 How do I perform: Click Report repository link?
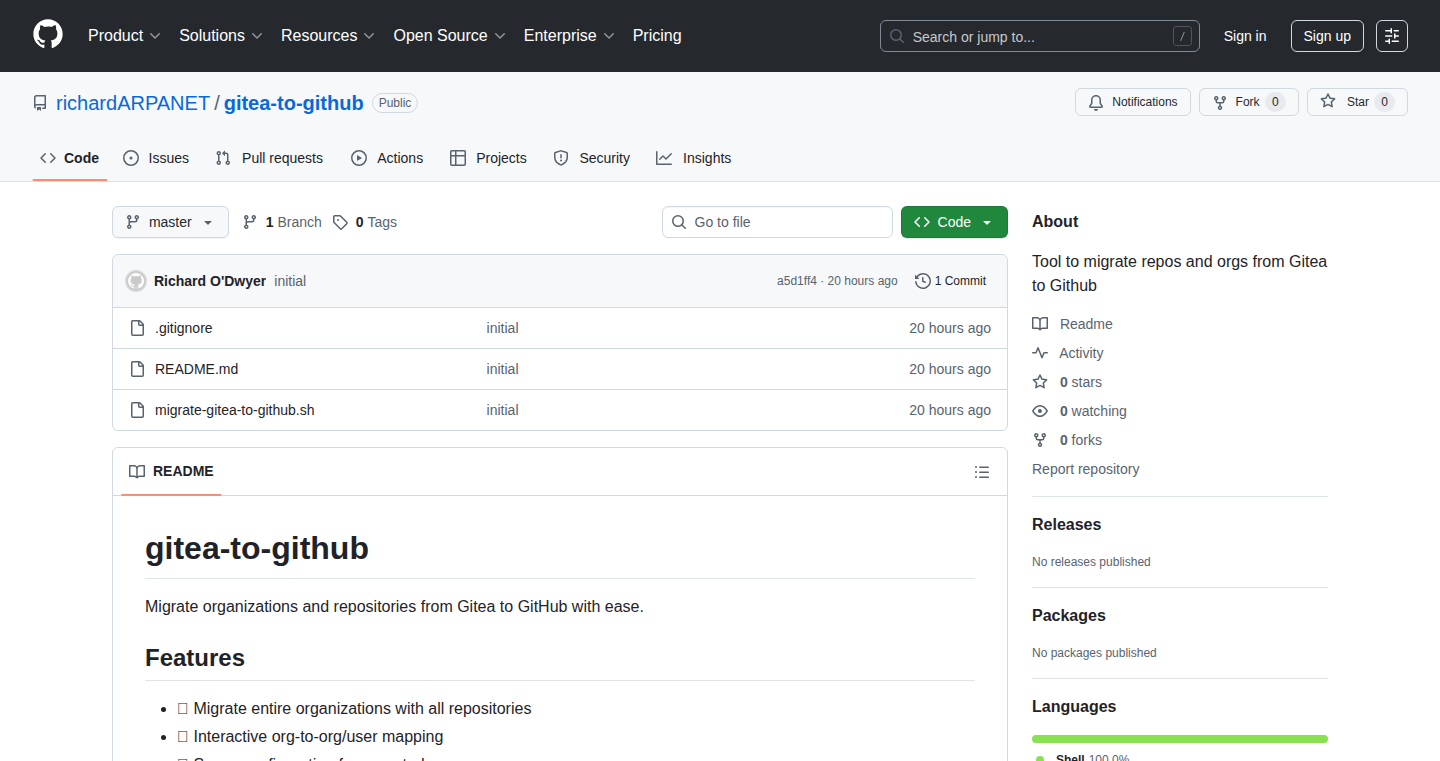pos(1086,469)
